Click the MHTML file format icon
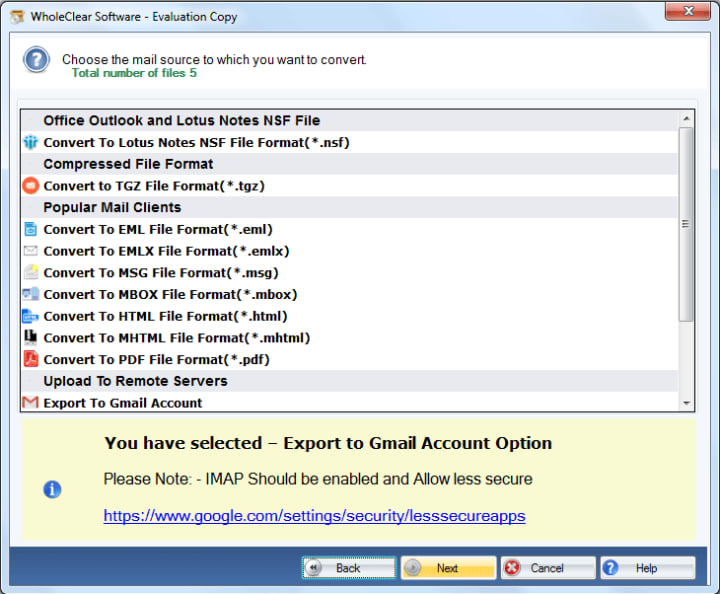 (x=30, y=337)
